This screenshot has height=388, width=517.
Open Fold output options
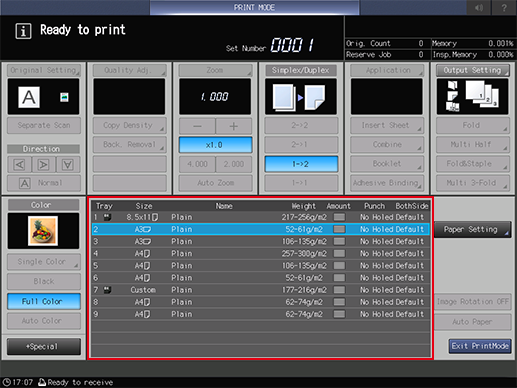point(473,125)
